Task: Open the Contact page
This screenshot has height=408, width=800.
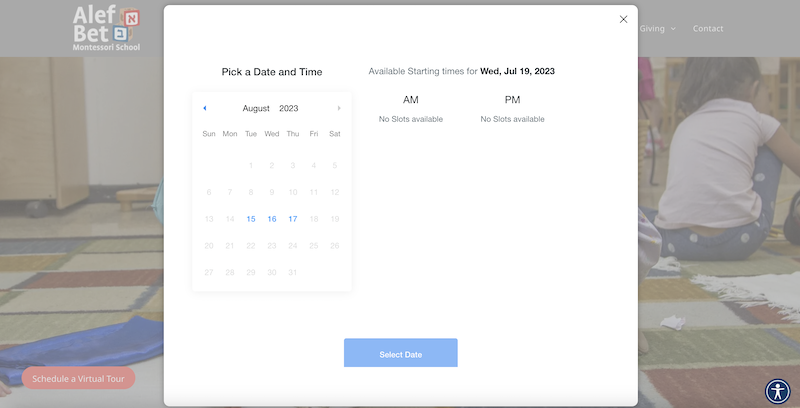Action: point(708,28)
